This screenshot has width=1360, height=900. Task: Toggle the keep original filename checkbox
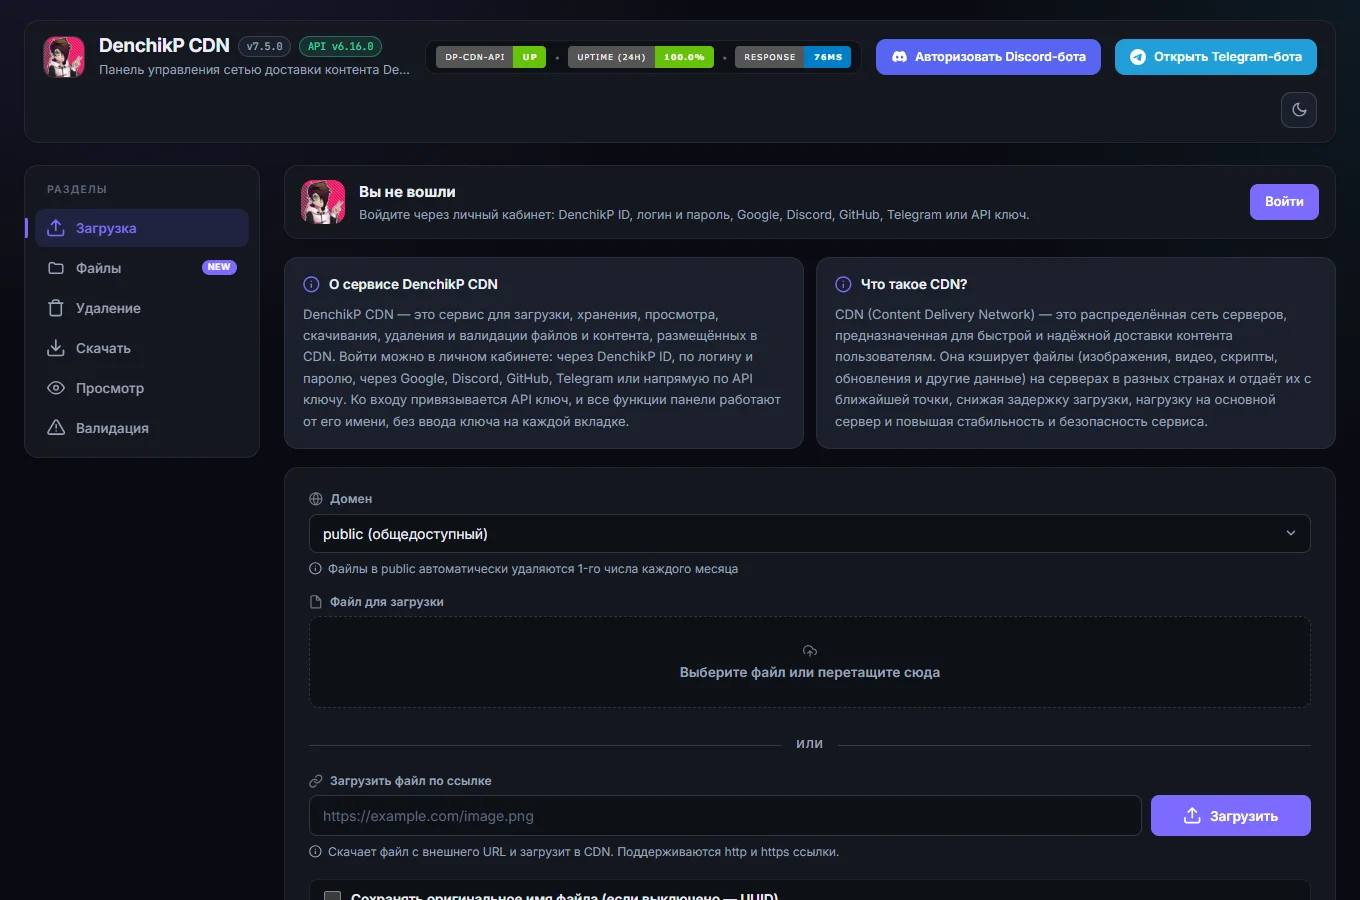coord(333,896)
